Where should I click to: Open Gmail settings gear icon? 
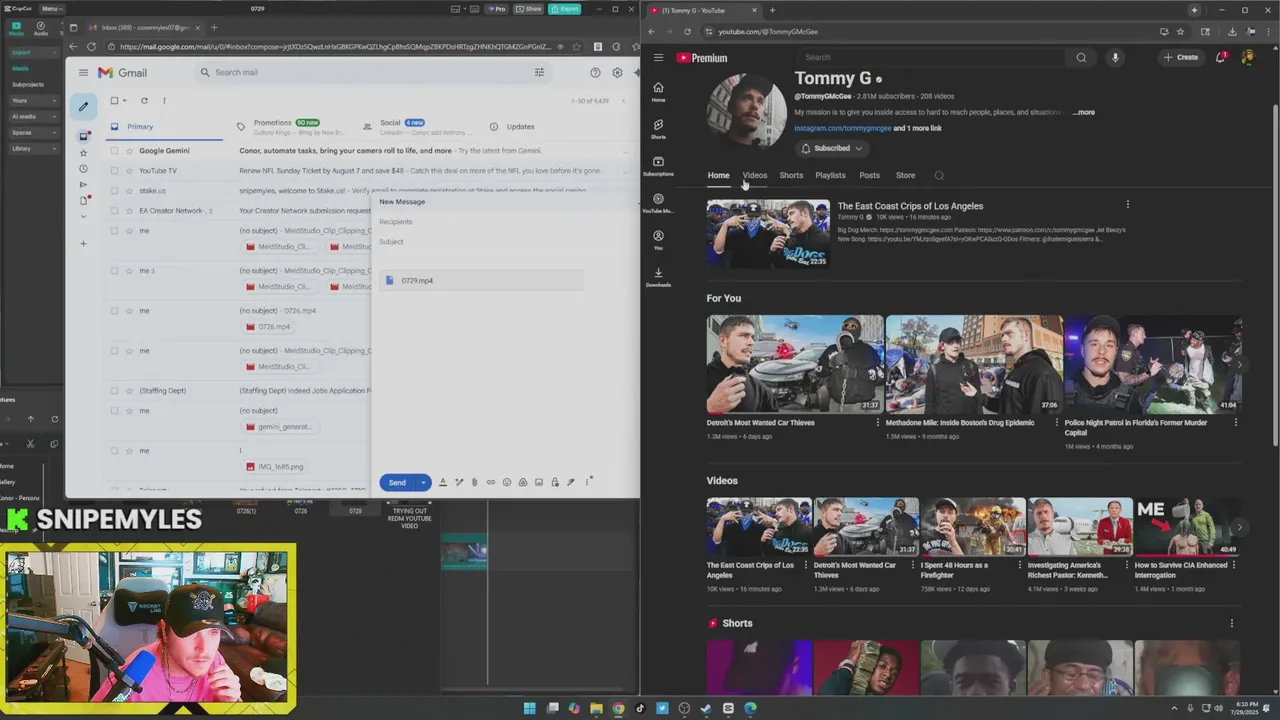(617, 72)
